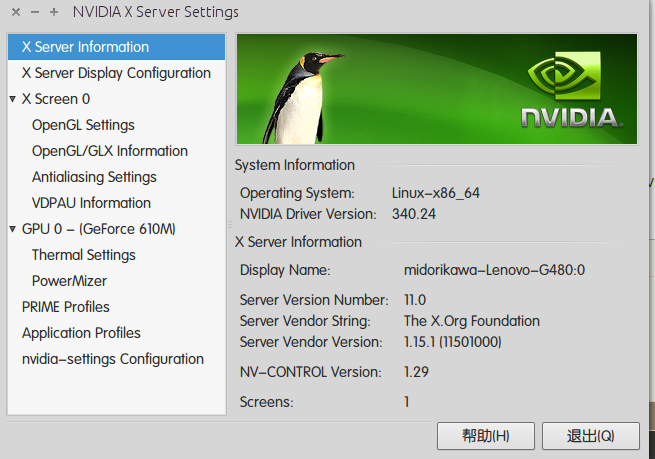Open nvidia-settings Configuration page
Image resolution: width=655 pixels, height=459 pixels.
(113, 359)
